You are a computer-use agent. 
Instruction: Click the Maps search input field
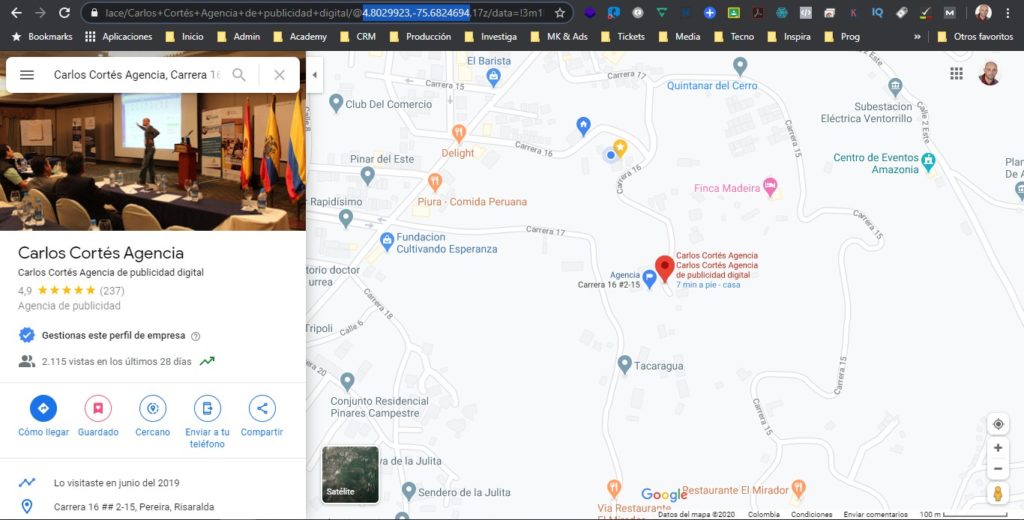(136, 75)
